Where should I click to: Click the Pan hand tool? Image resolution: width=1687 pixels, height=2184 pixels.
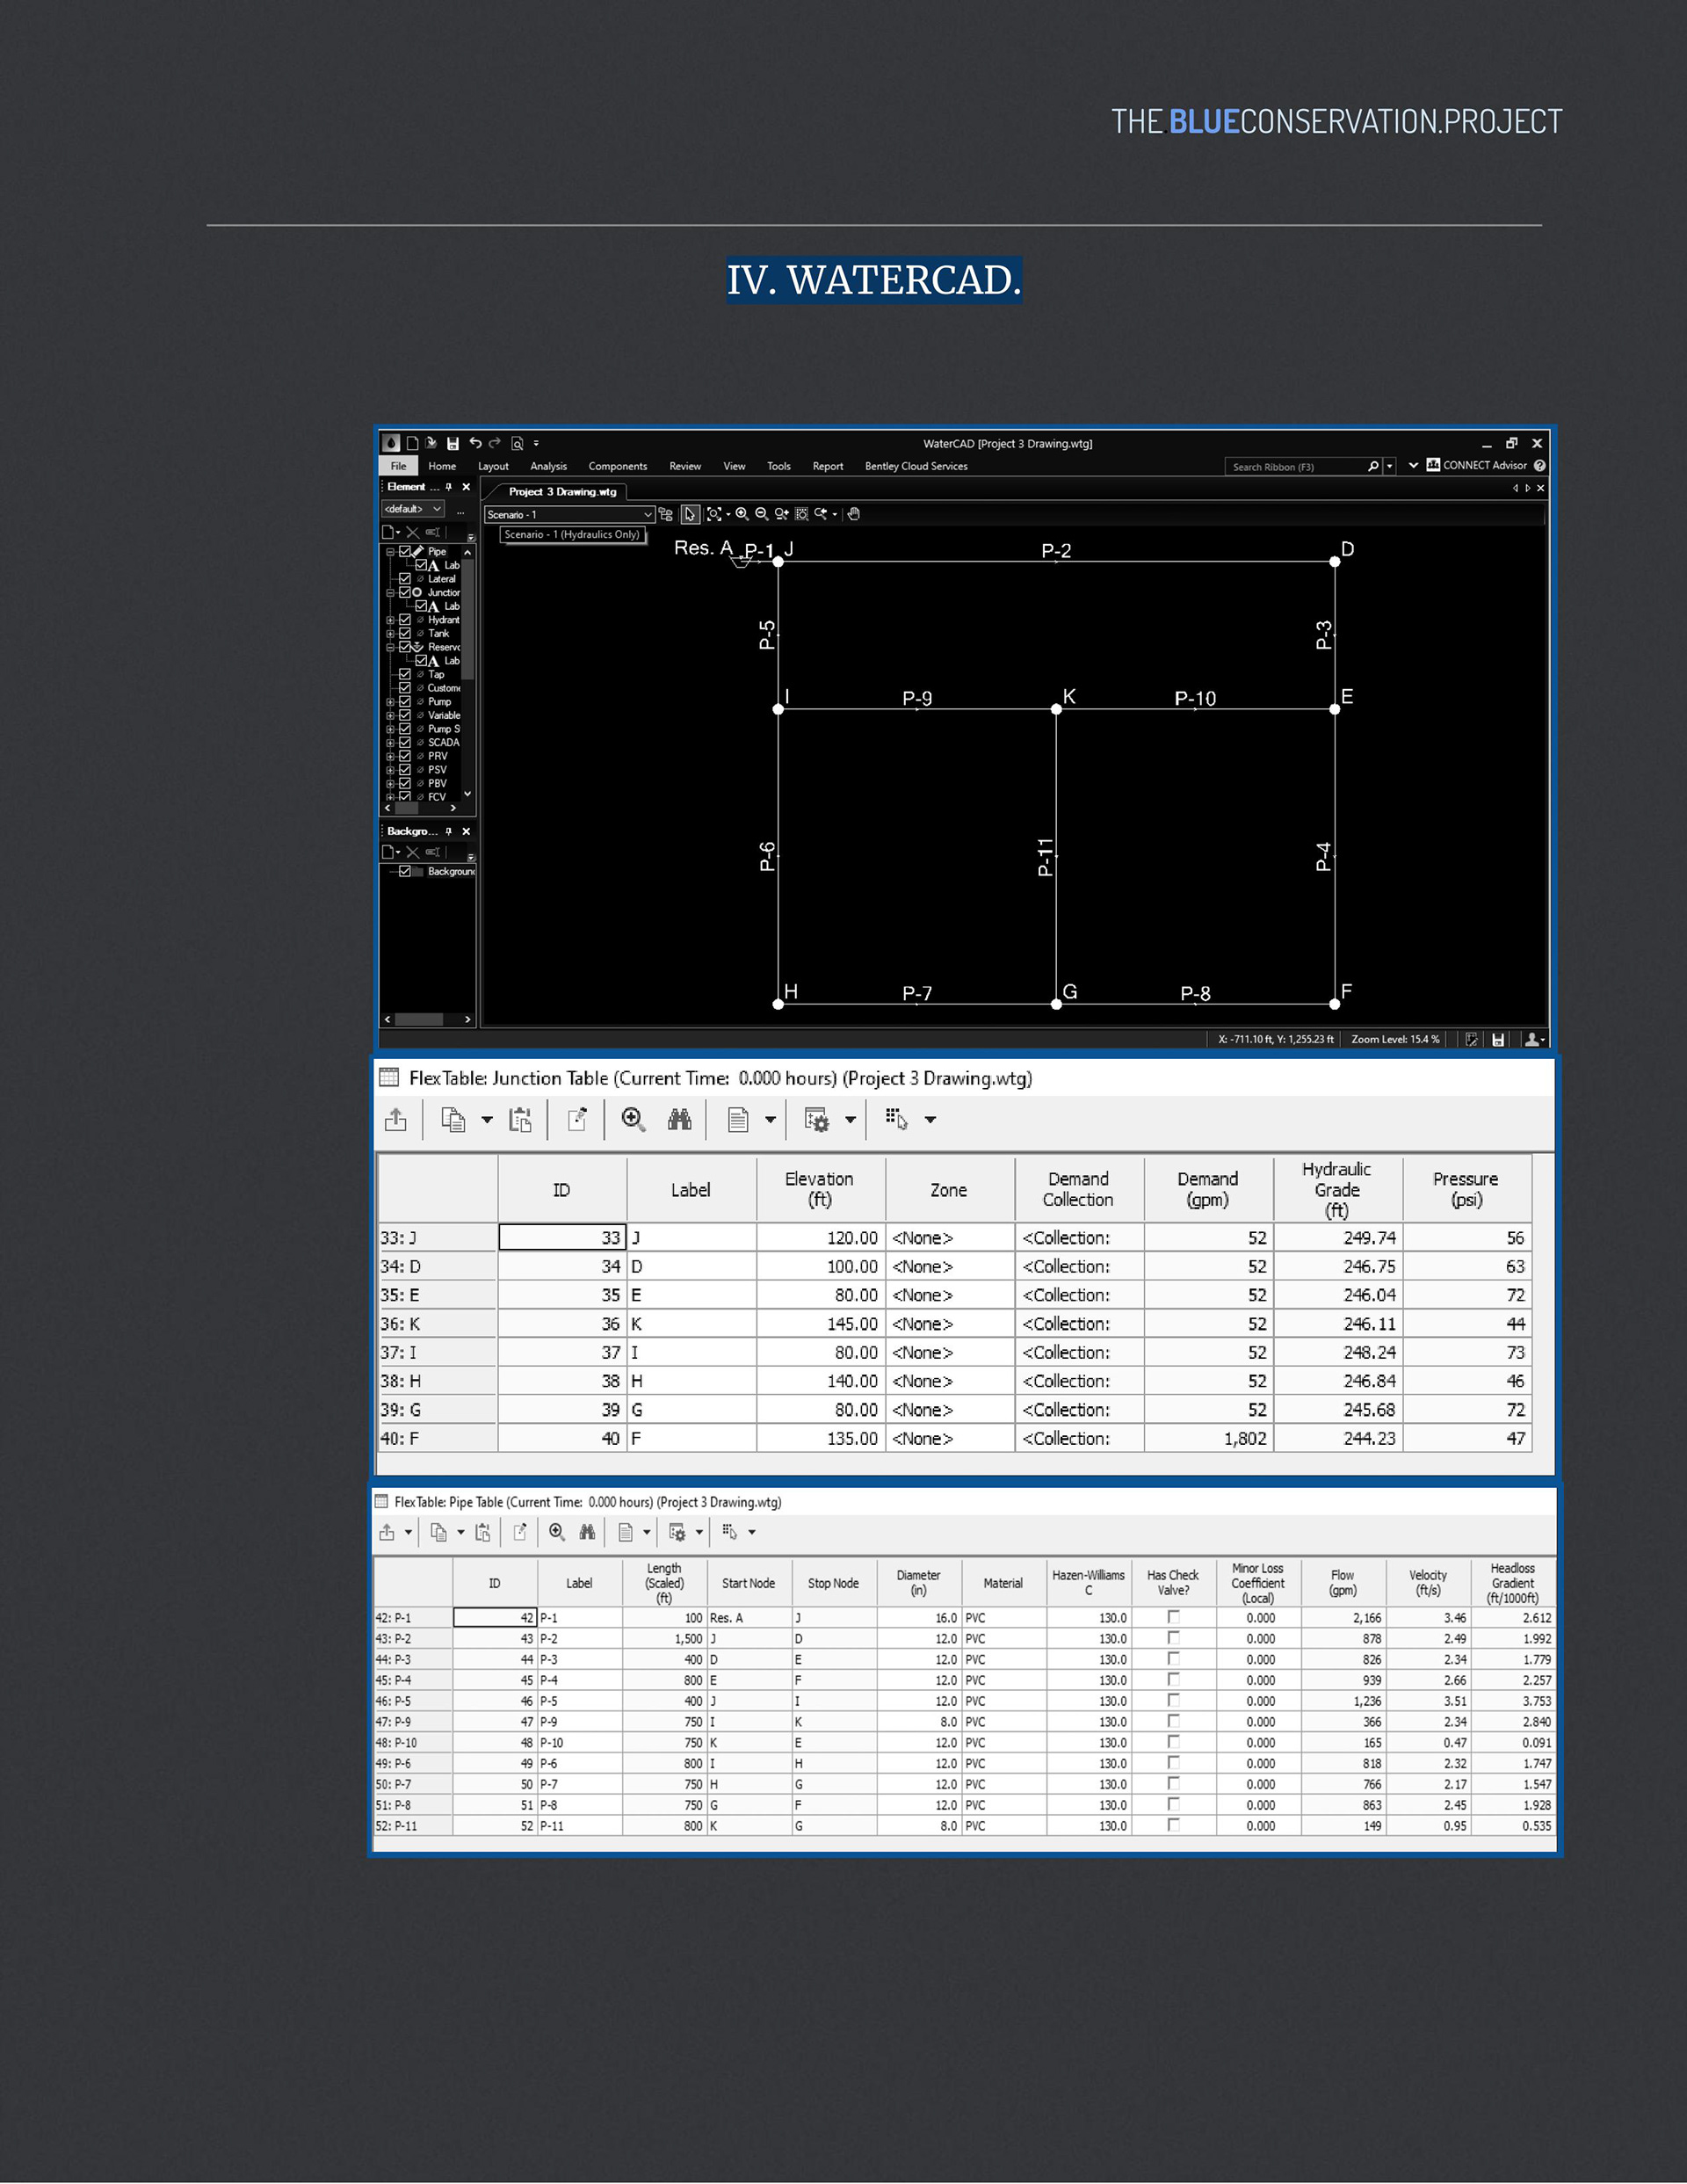coord(853,514)
